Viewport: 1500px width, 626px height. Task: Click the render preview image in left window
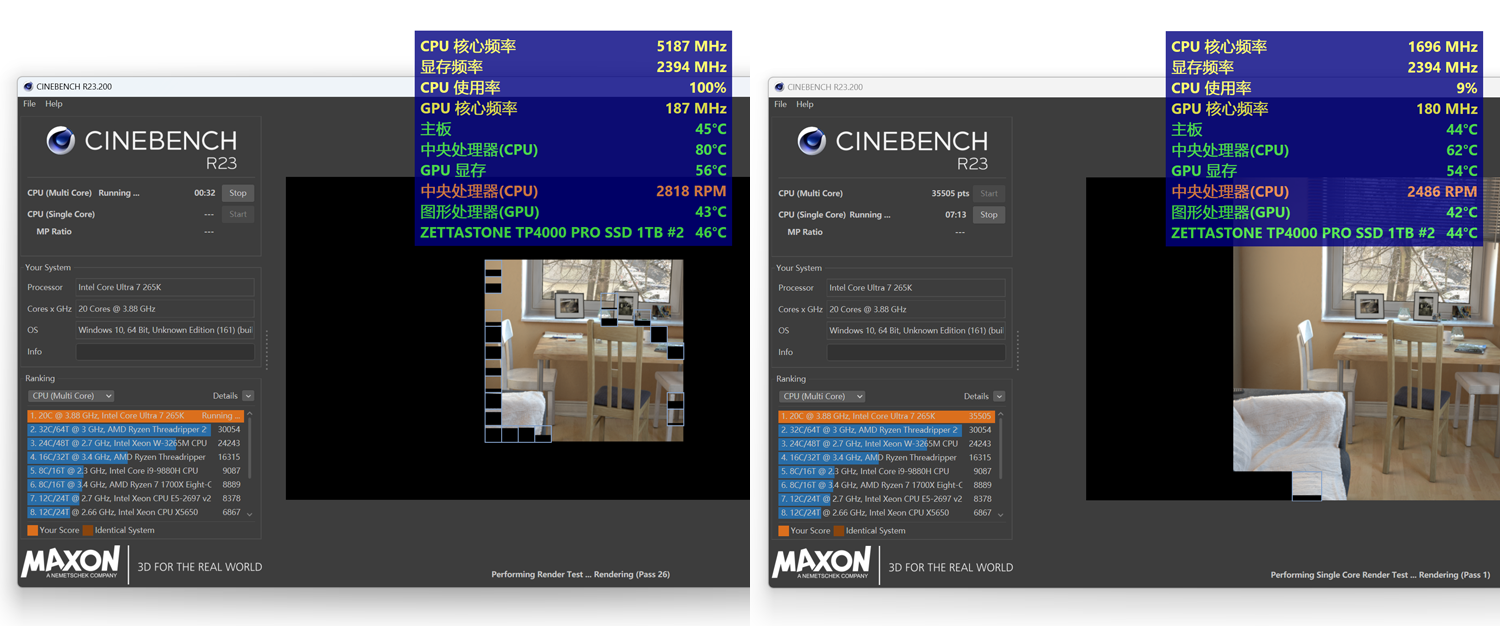click(584, 351)
